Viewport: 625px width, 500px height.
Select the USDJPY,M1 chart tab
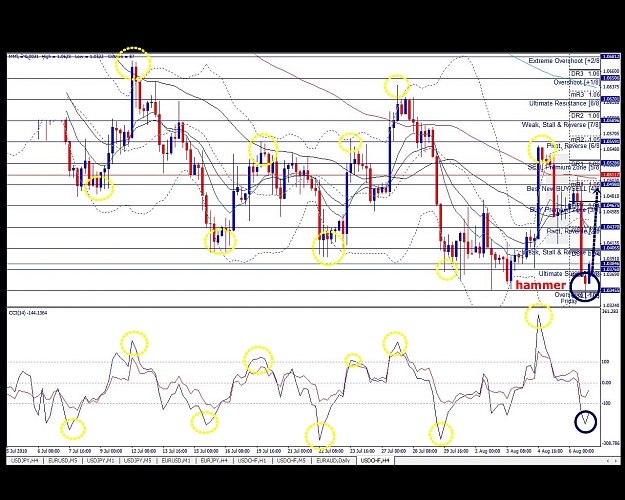tap(100, 461)
